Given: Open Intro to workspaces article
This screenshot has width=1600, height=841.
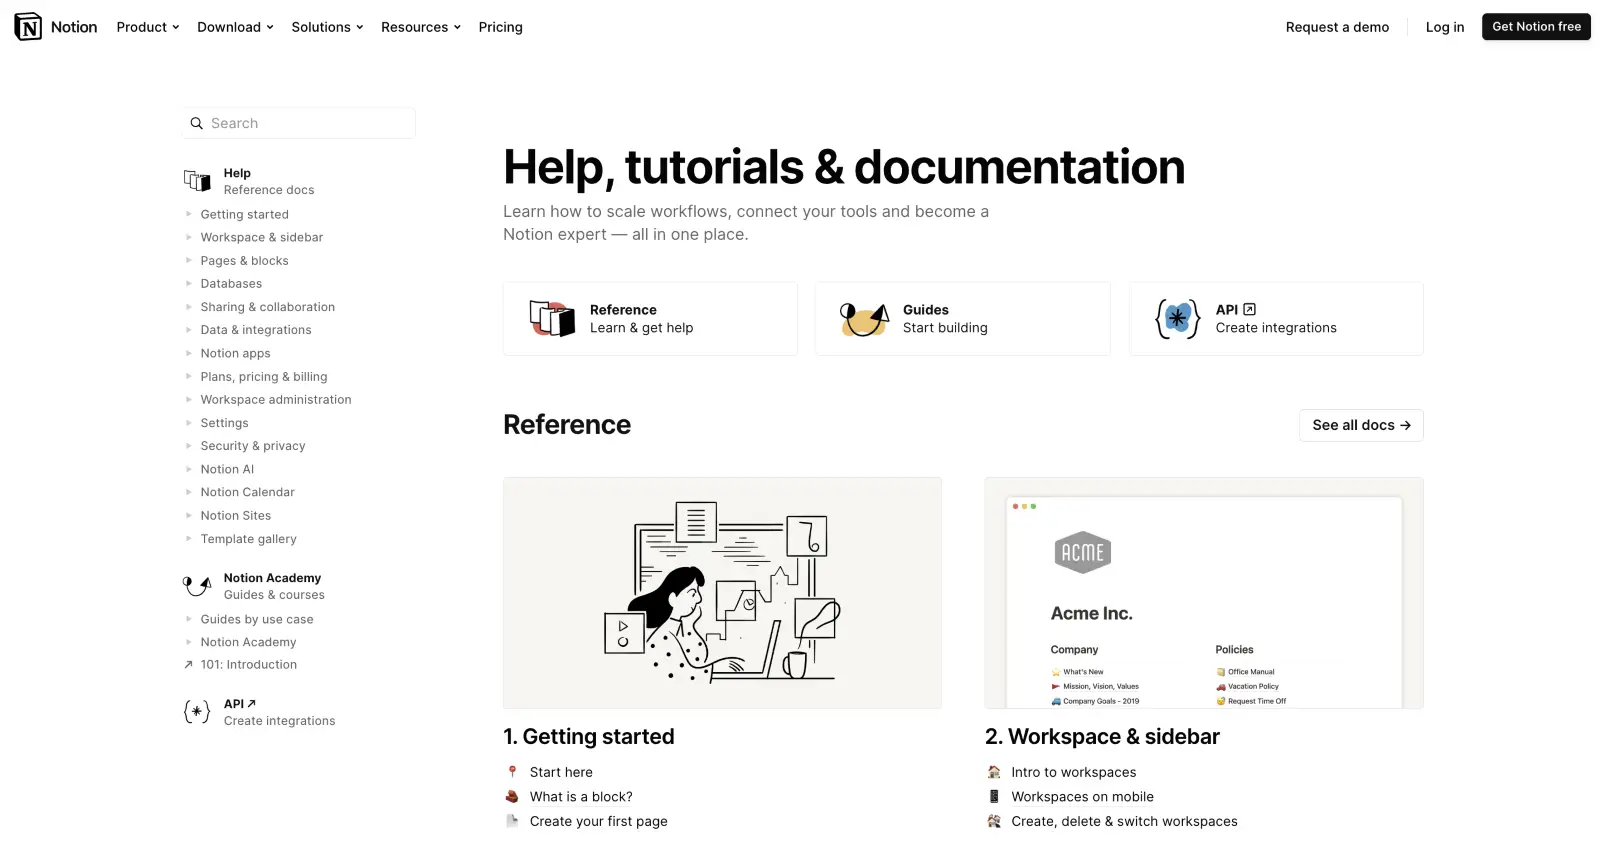Looking at the screenshot, I should (x=1074, y=772).
